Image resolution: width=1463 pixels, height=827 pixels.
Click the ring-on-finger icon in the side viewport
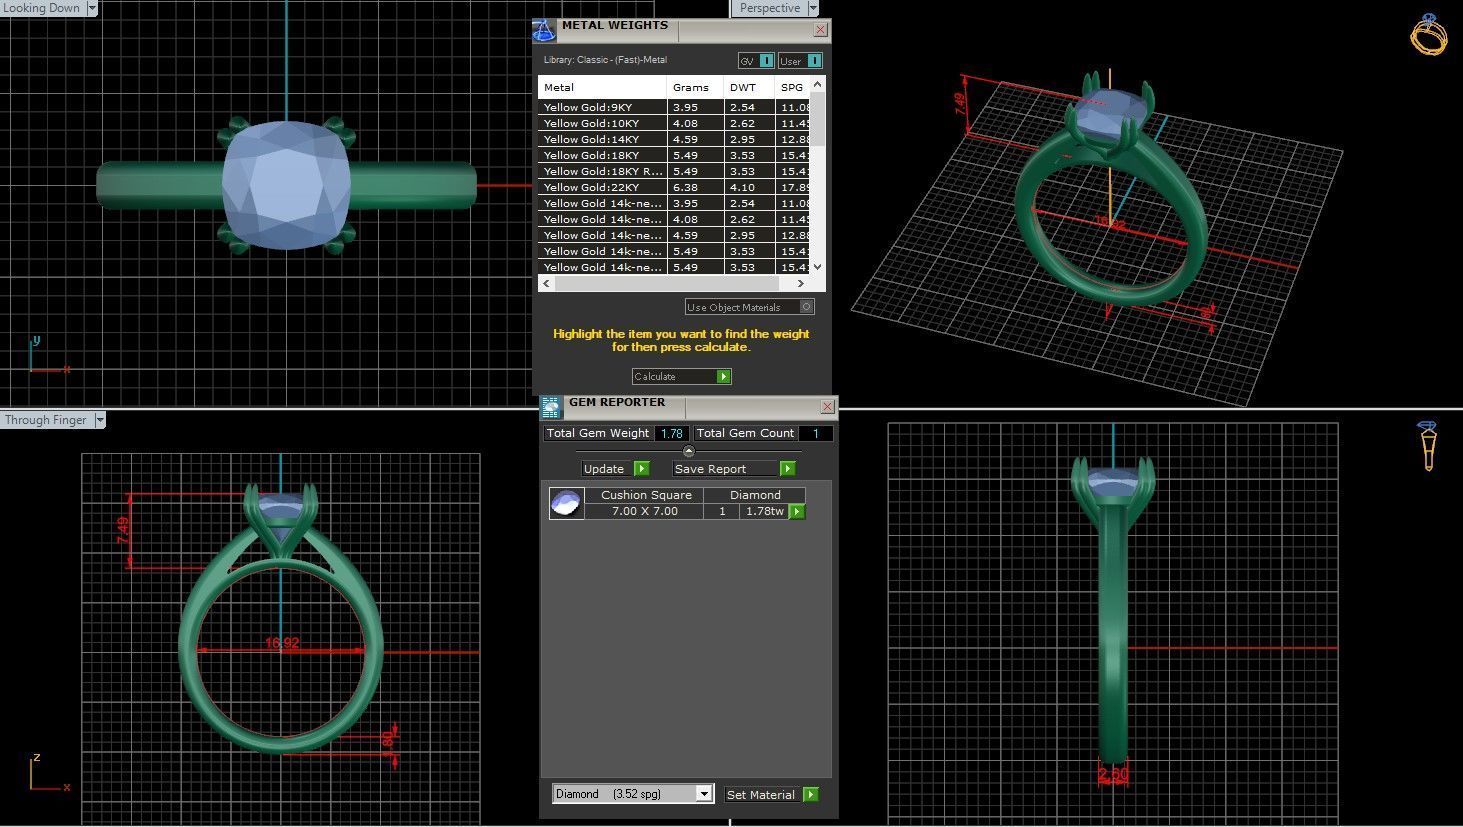click(1427, 446)
